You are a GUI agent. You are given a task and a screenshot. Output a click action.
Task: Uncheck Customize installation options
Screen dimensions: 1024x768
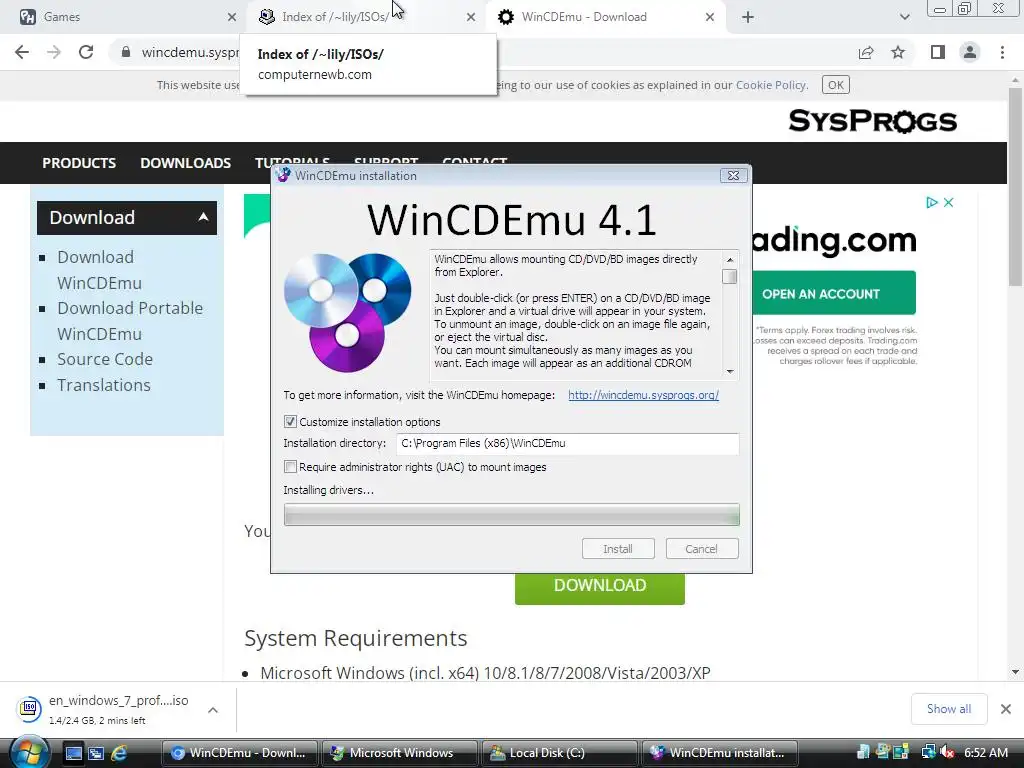[x=290, y=422]
